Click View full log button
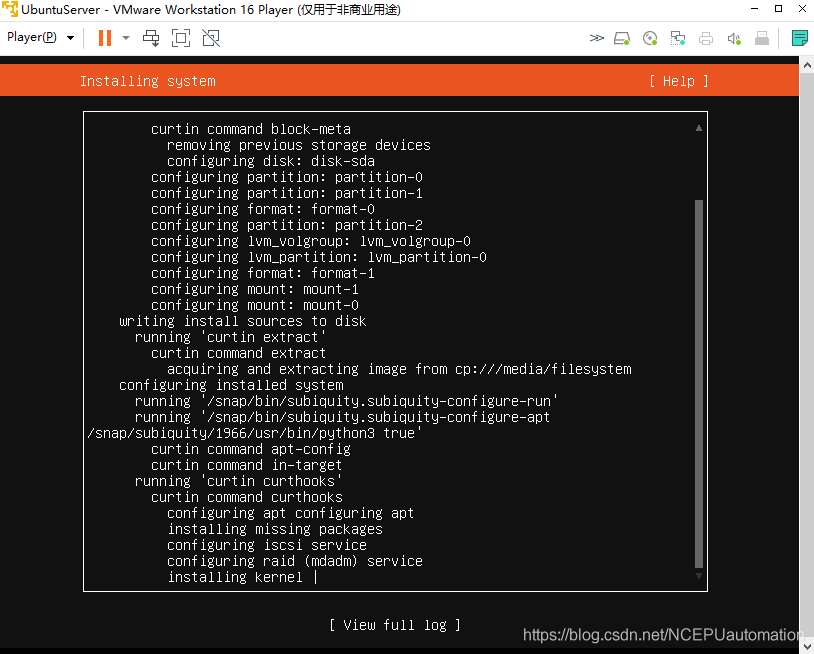The image size is (814, 654). tap(395, 625)
